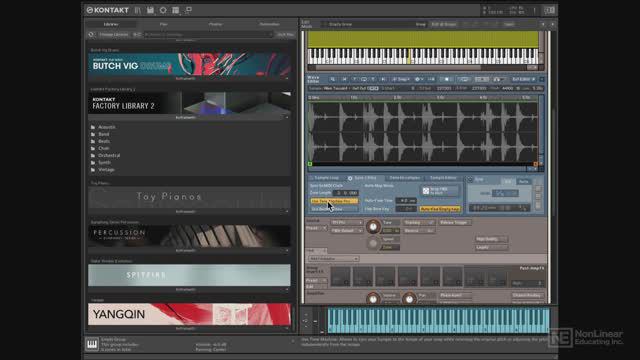The height and width of the screenshot is (360, 640).
Task: Open the High Quality interpolation dropdown
Action: tap(491, 239)
